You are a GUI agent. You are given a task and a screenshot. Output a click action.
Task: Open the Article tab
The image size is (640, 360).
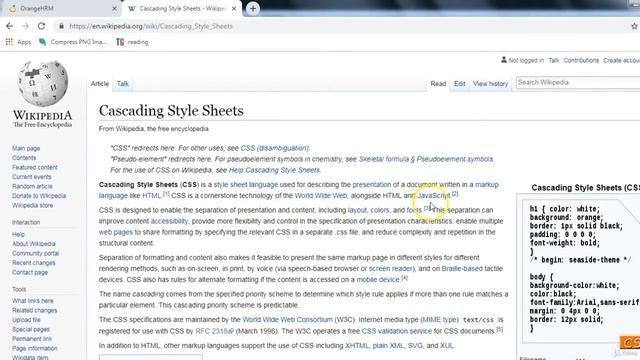pos(100,84)
